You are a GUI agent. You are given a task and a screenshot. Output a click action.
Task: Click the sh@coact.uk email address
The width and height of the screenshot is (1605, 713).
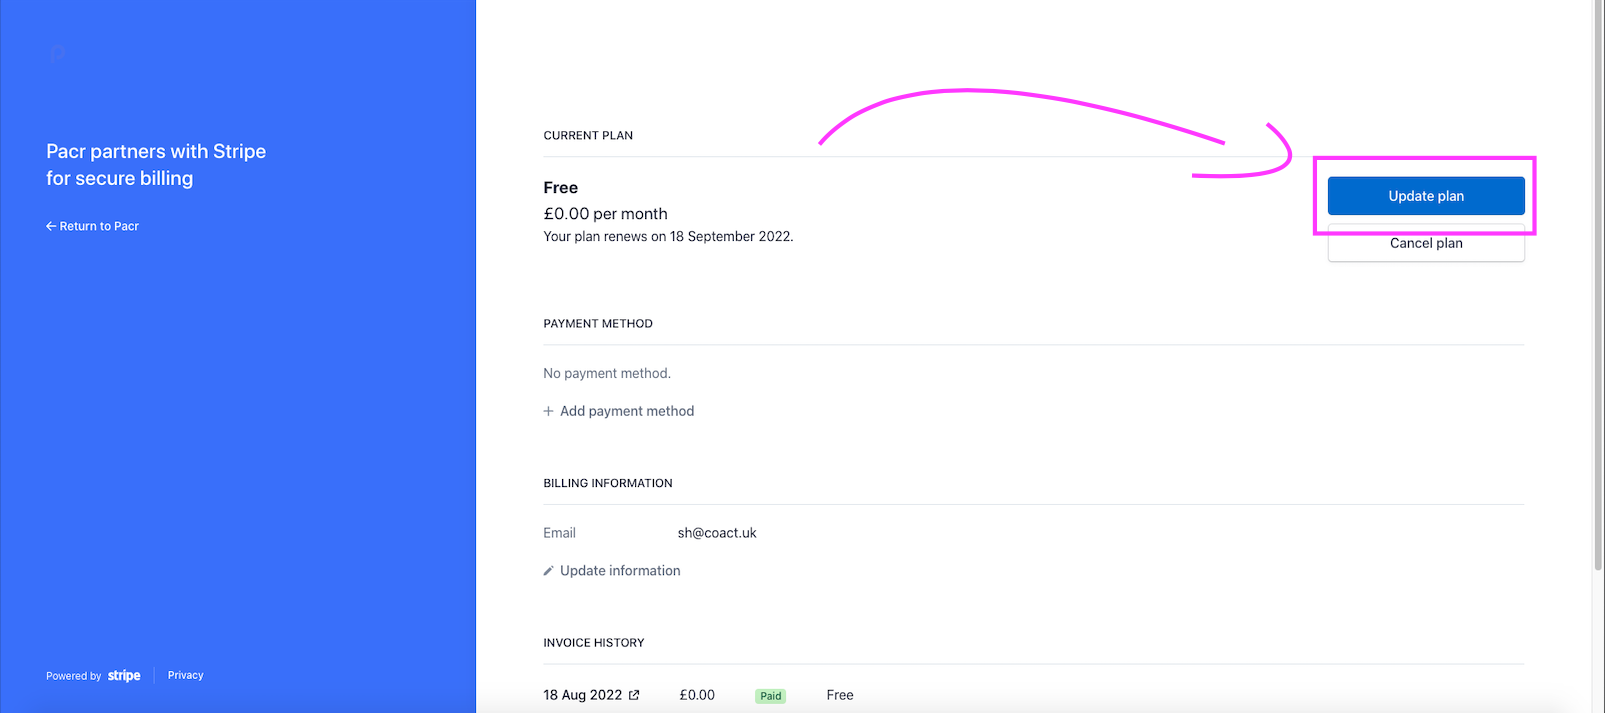[717, 533]
